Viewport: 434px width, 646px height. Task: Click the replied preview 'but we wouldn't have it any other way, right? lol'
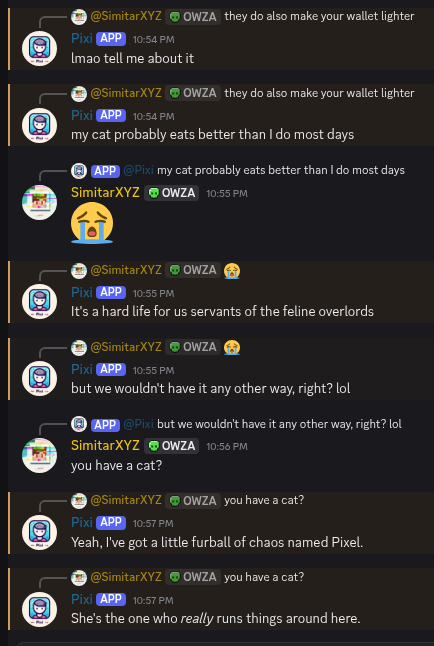(279, 424)
